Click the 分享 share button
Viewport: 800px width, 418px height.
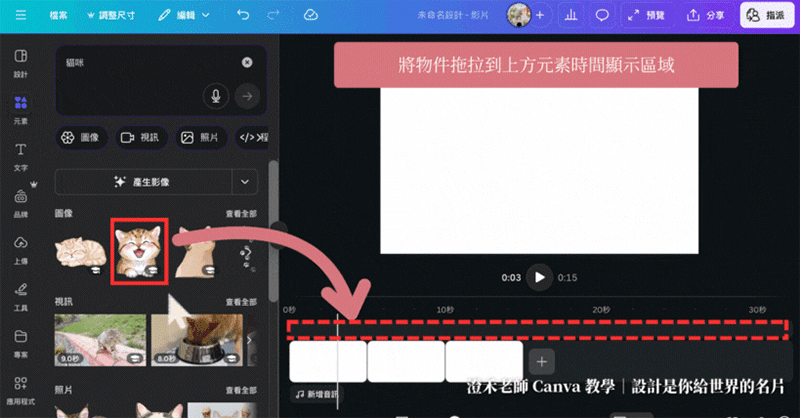pyautogui.click(x=706, y=15)
